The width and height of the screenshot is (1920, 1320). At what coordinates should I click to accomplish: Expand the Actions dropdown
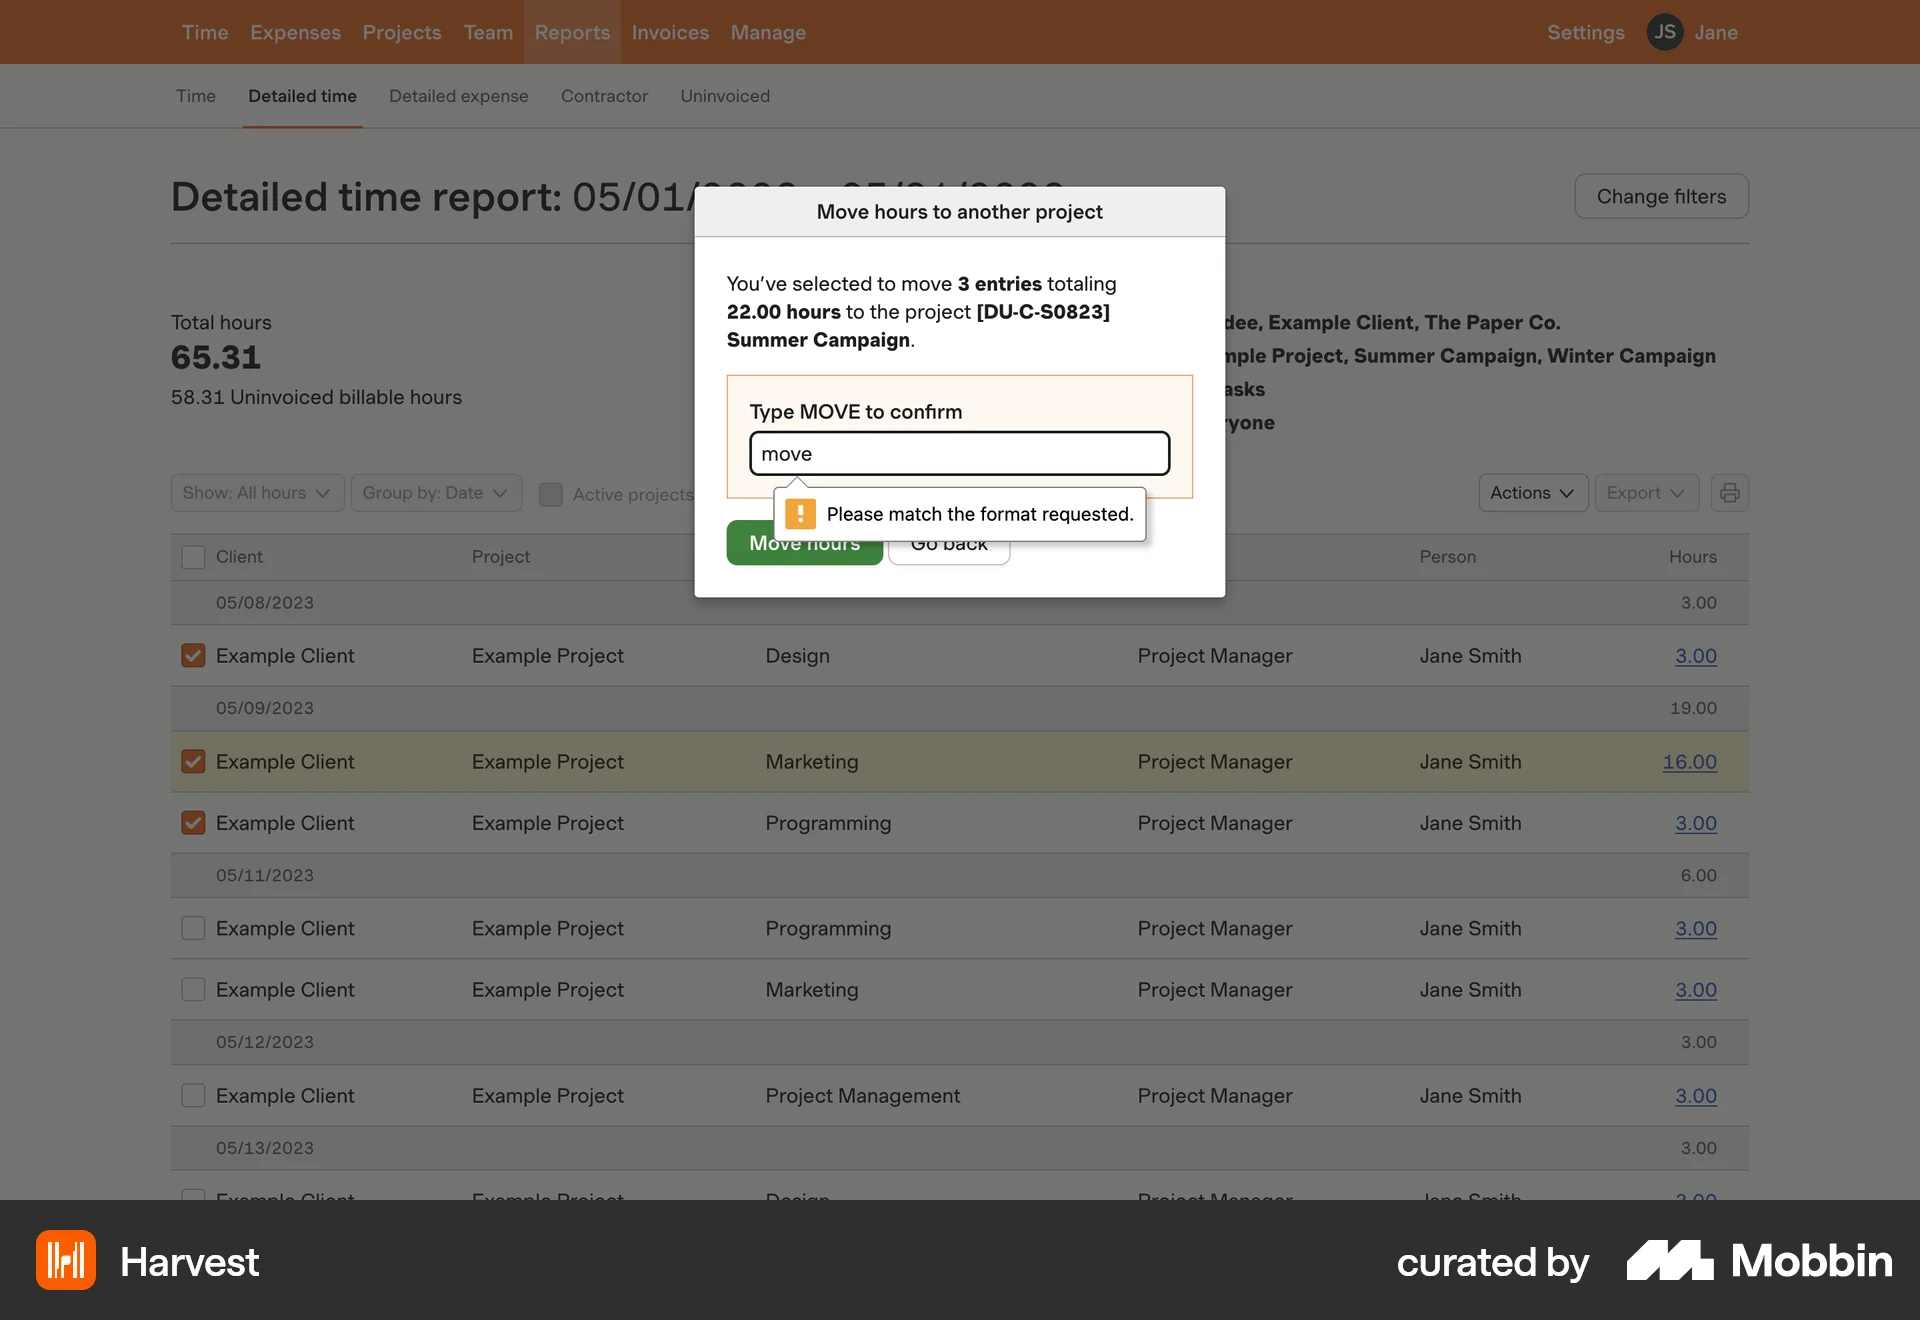click(1533, 492)
